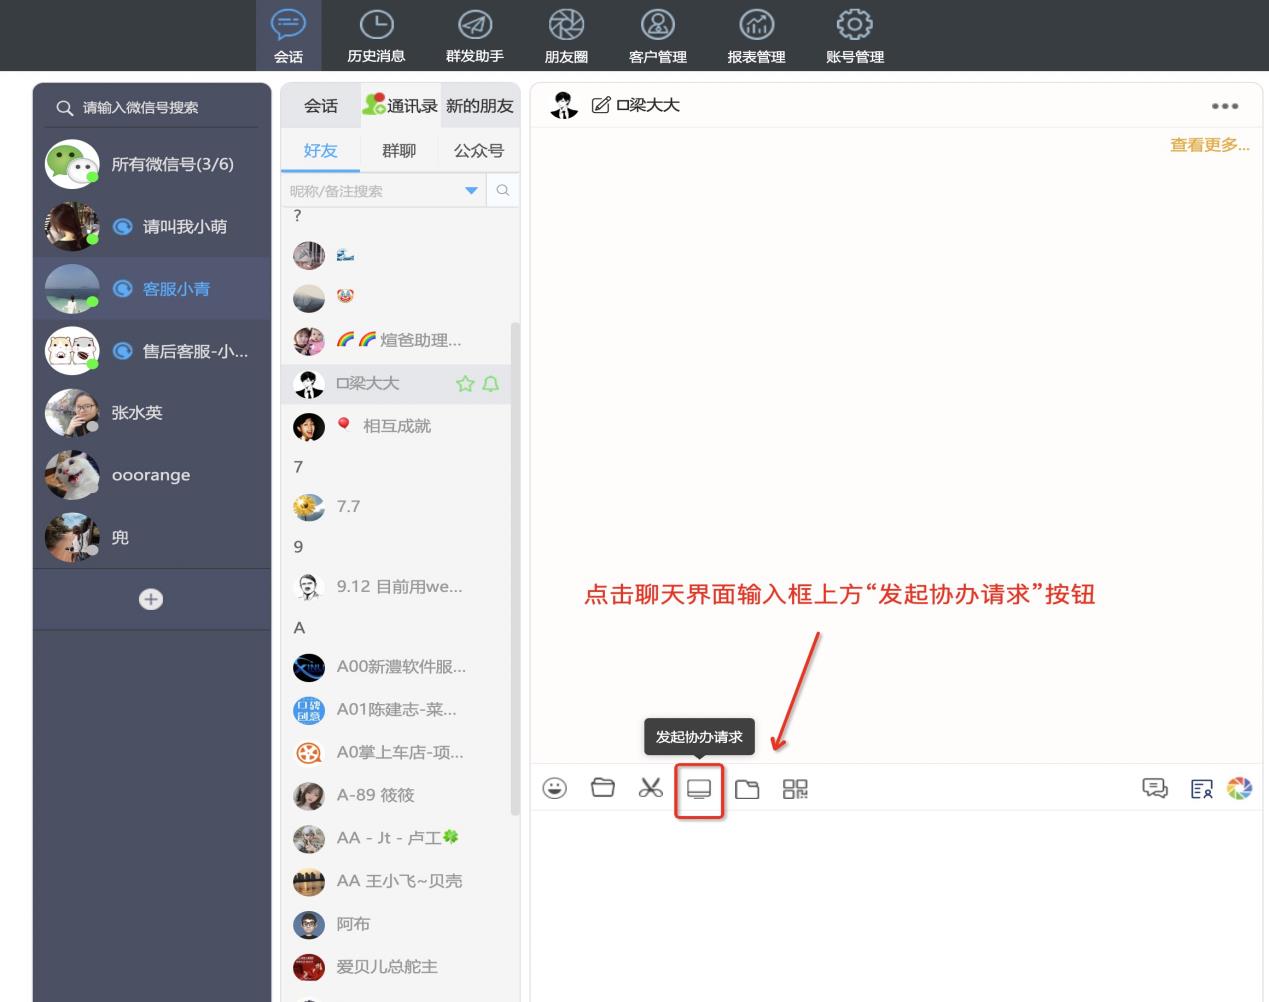
Task: Open contact AA 王小飞~贝壳
Action: (398, 882)
